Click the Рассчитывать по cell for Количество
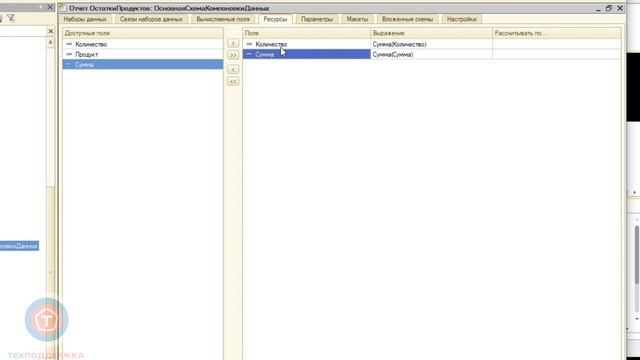Screen dimensions: 640x360 [557, 44]
